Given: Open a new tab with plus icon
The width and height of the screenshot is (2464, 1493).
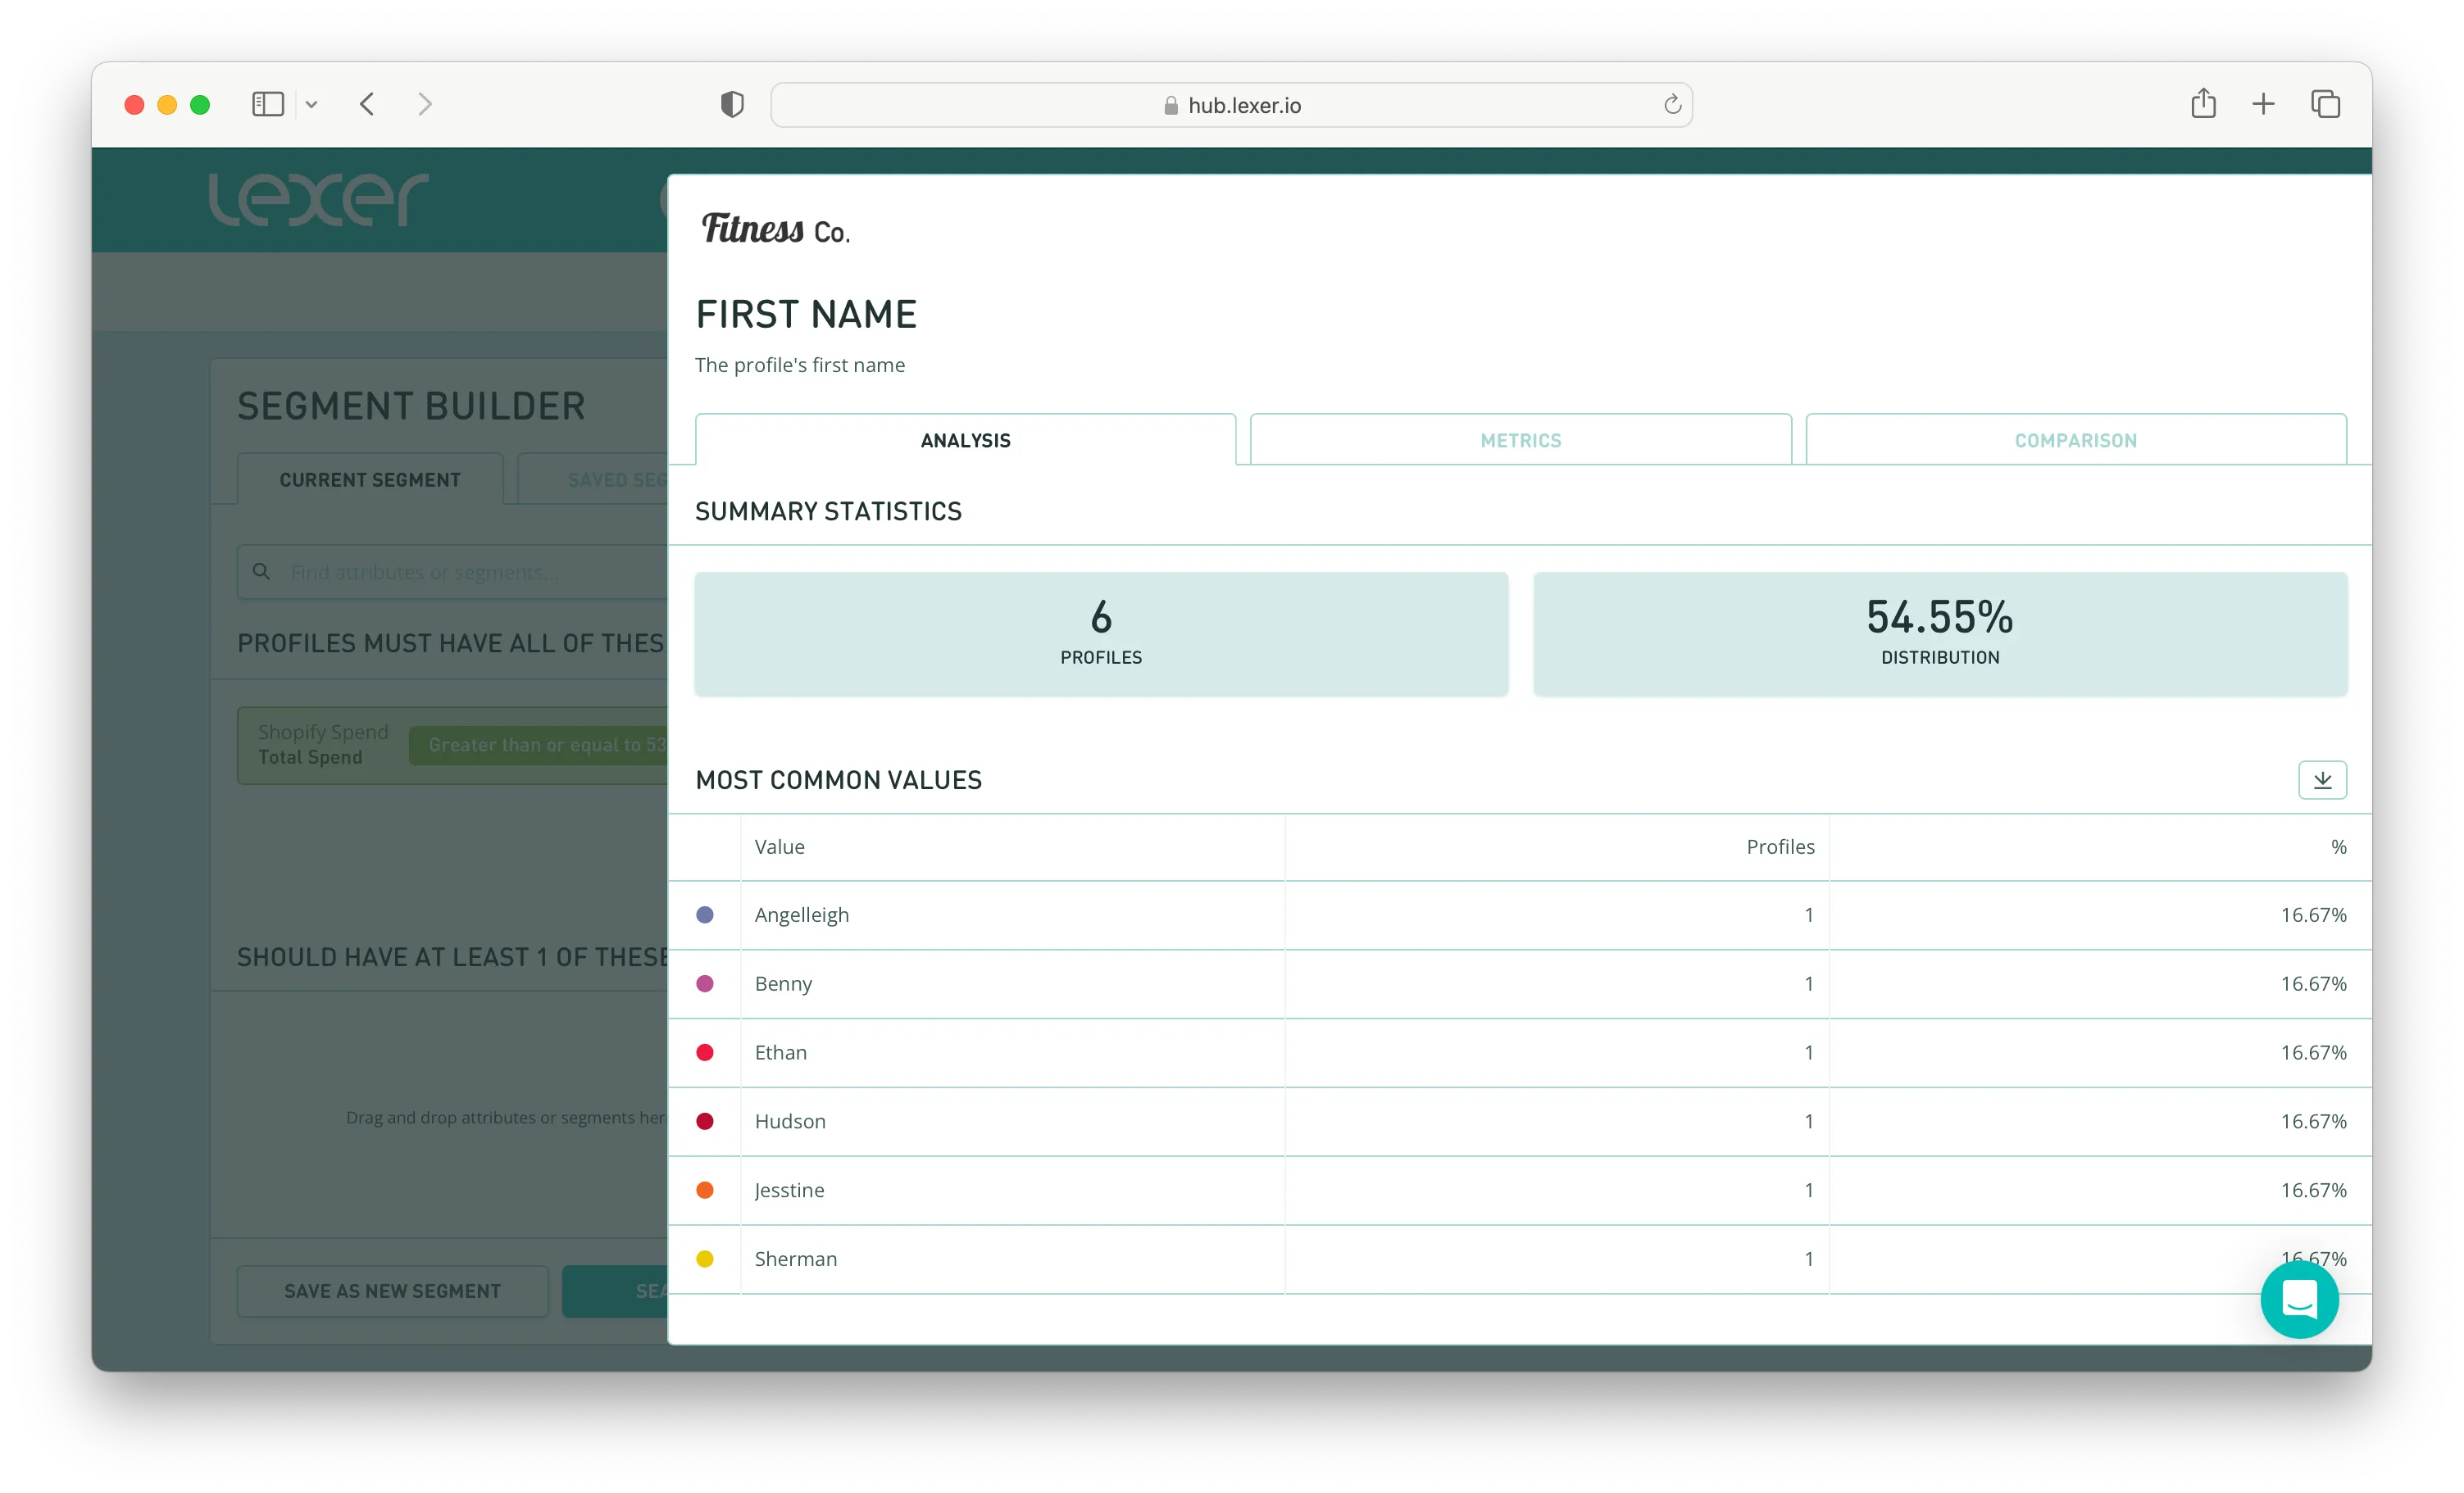Looking at the screenshot, I should tap(2263, 104).
